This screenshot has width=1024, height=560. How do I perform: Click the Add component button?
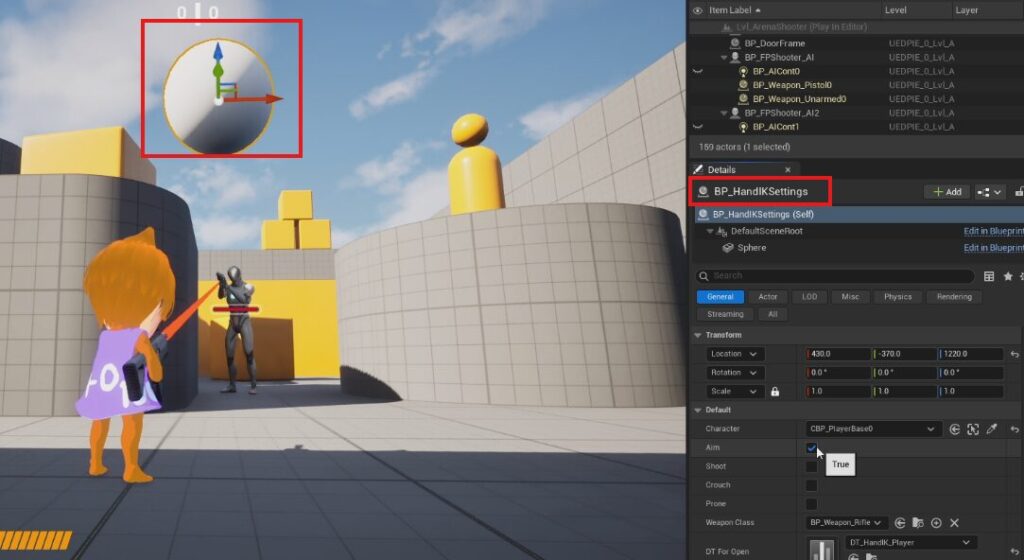point(946,191)
